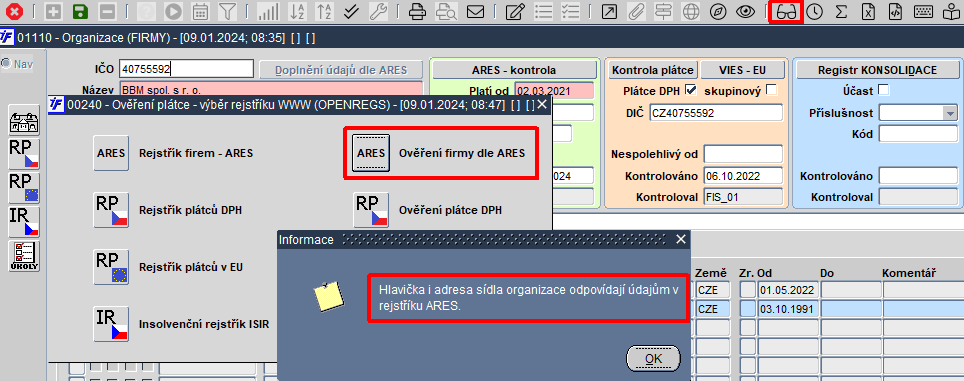Click the Název field BBM spol. s r. o.

271,90
